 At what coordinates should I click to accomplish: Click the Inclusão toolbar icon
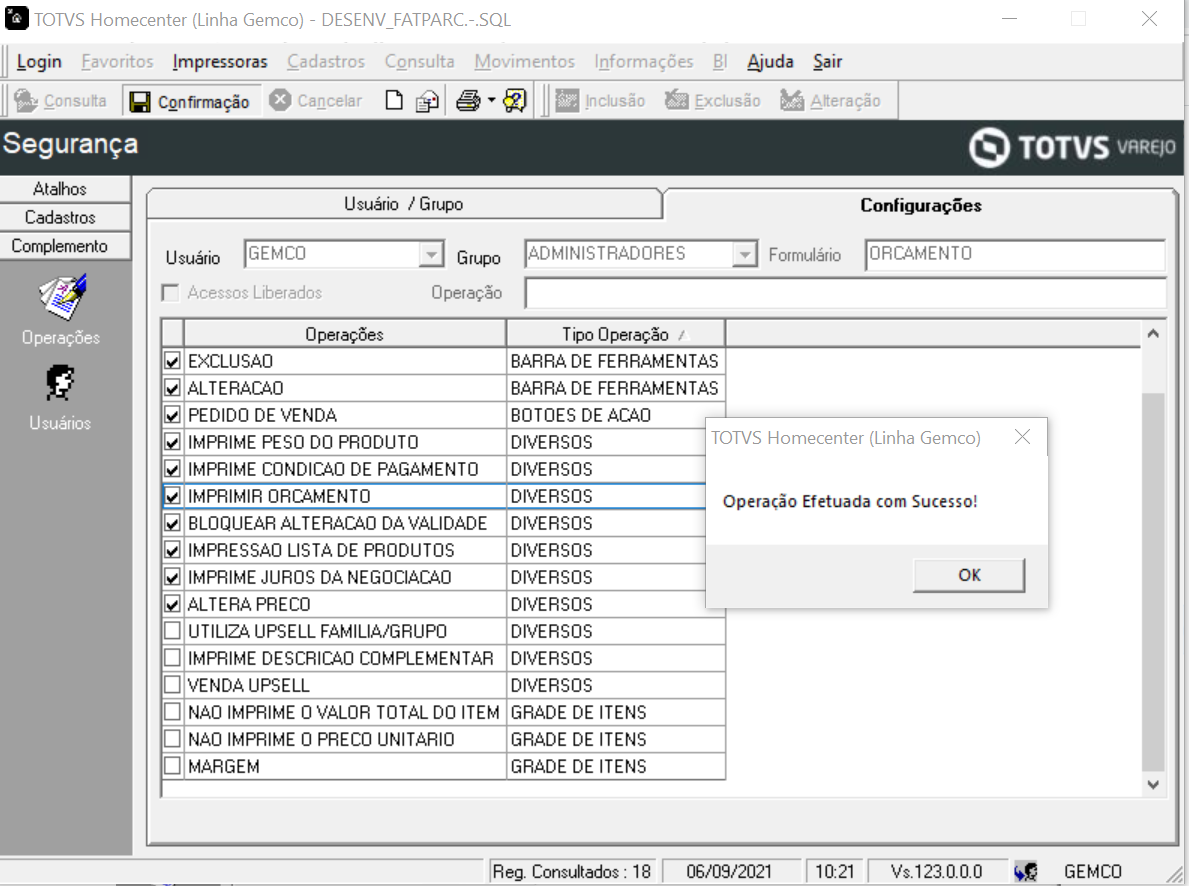[x=566, y=100]
